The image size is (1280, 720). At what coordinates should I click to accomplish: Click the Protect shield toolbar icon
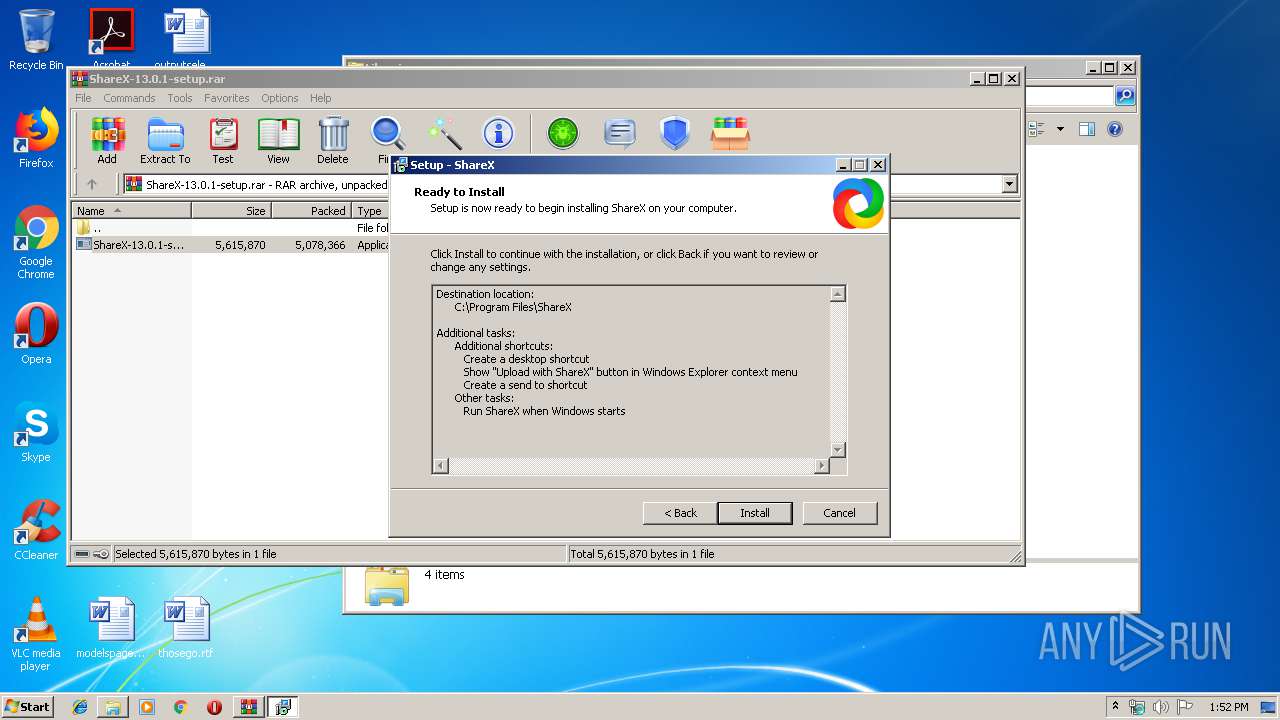(x=675, y=133)
